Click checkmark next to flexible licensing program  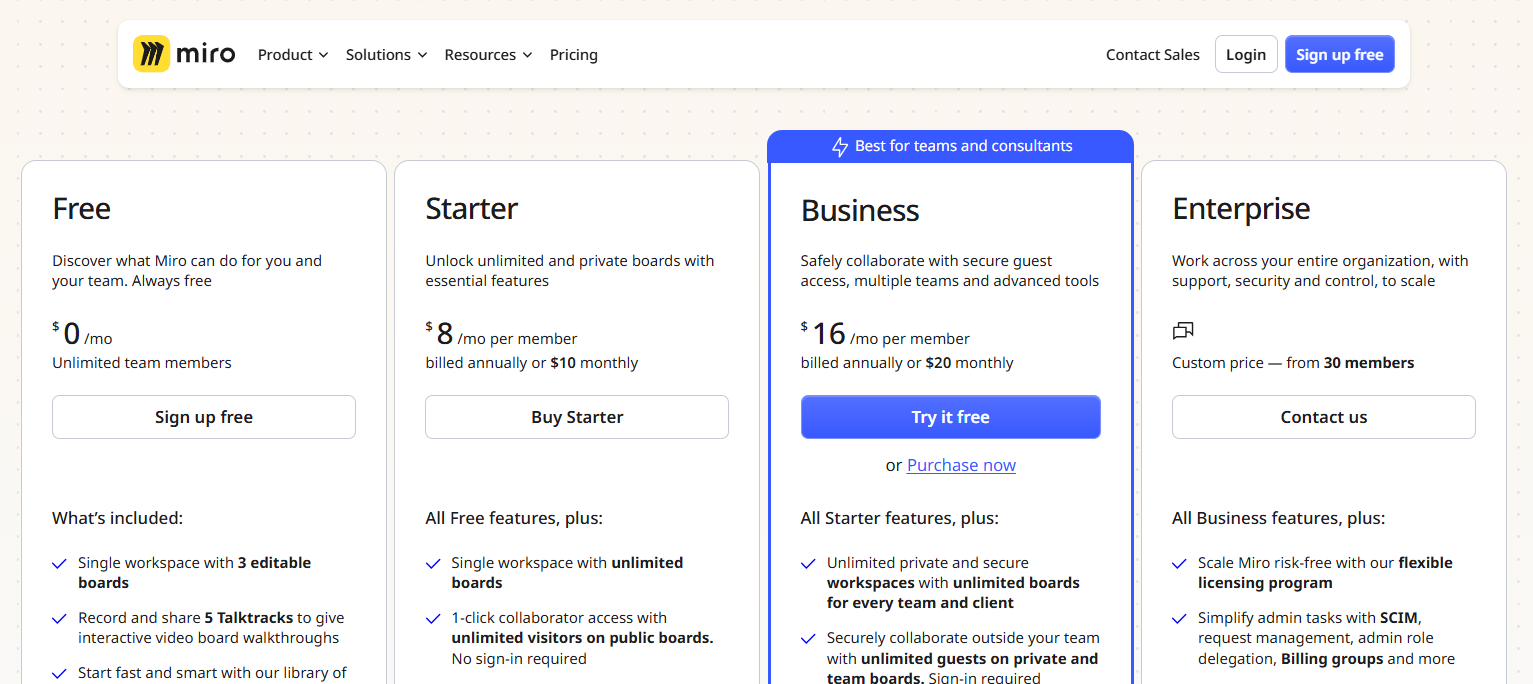pyautogui.click(x=1180, y=564)
